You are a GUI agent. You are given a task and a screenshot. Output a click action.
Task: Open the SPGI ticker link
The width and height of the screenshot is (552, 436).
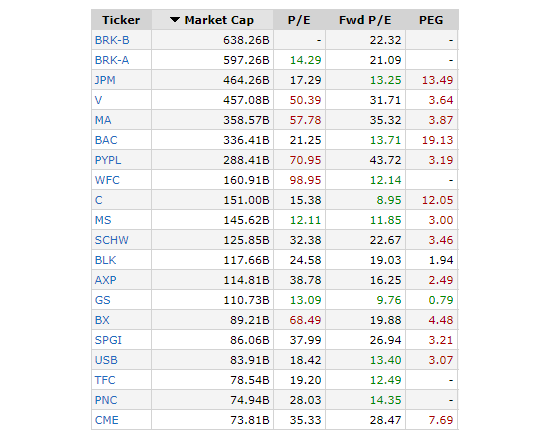(108, 340)
